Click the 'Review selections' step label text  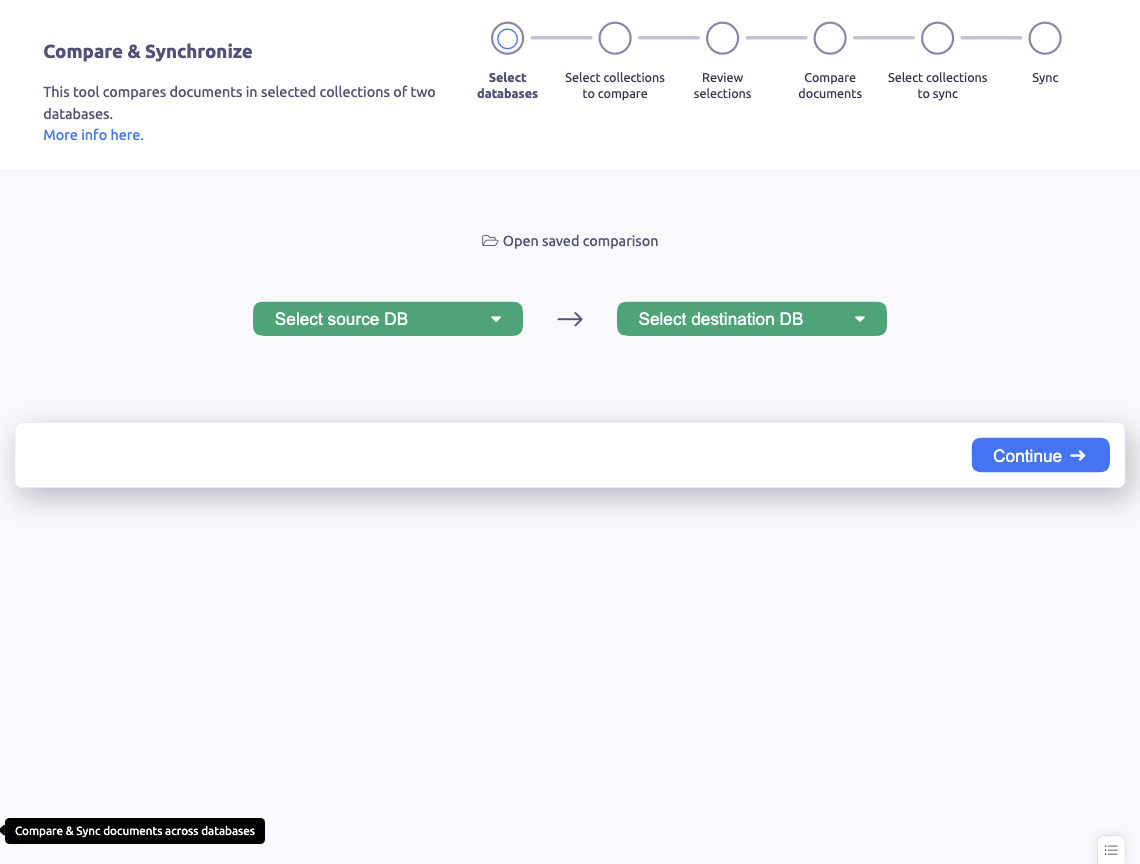pos(722,86)
